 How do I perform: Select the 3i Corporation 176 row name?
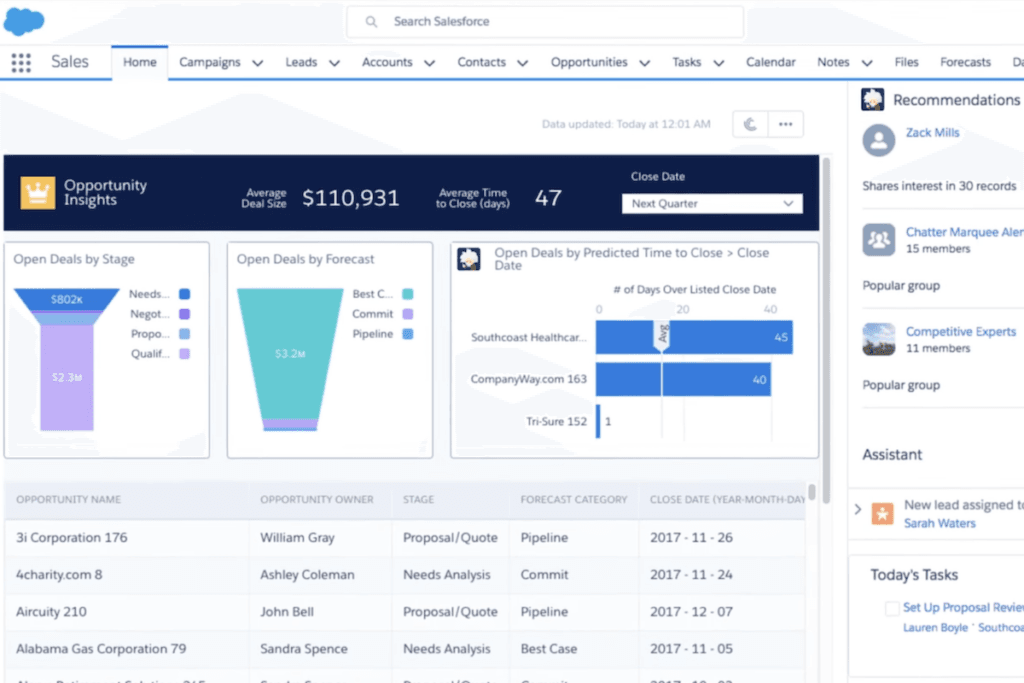point(72,537)
